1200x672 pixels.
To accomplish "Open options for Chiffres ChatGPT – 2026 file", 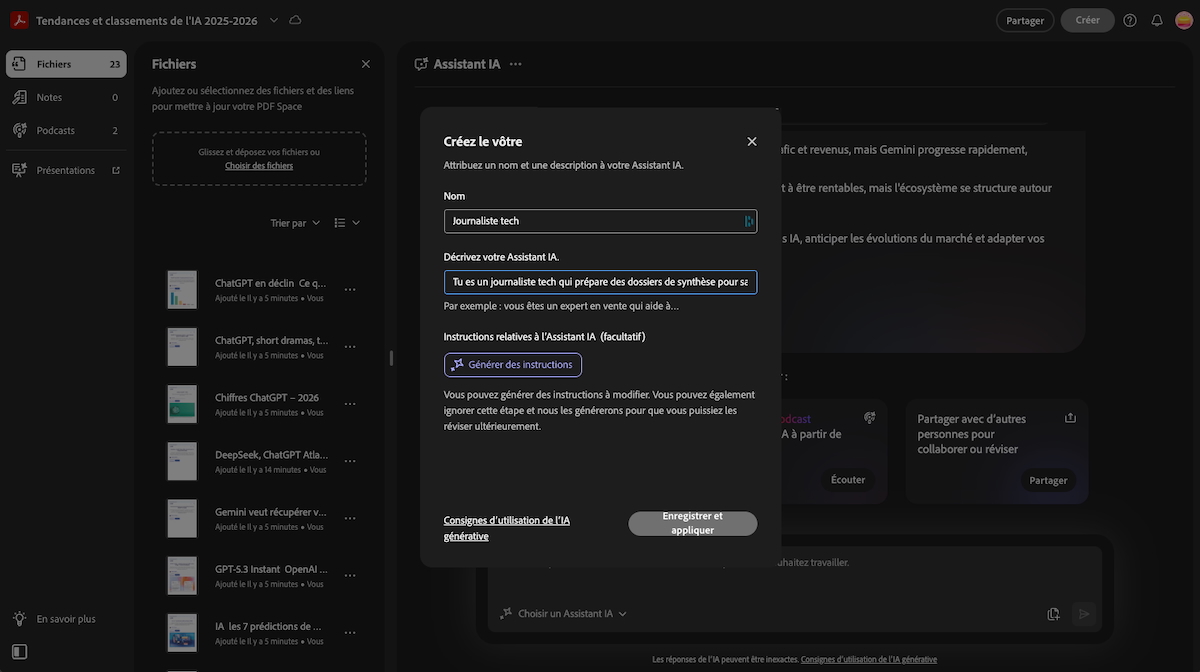I will pyautogui.click(x=350, y=404).
